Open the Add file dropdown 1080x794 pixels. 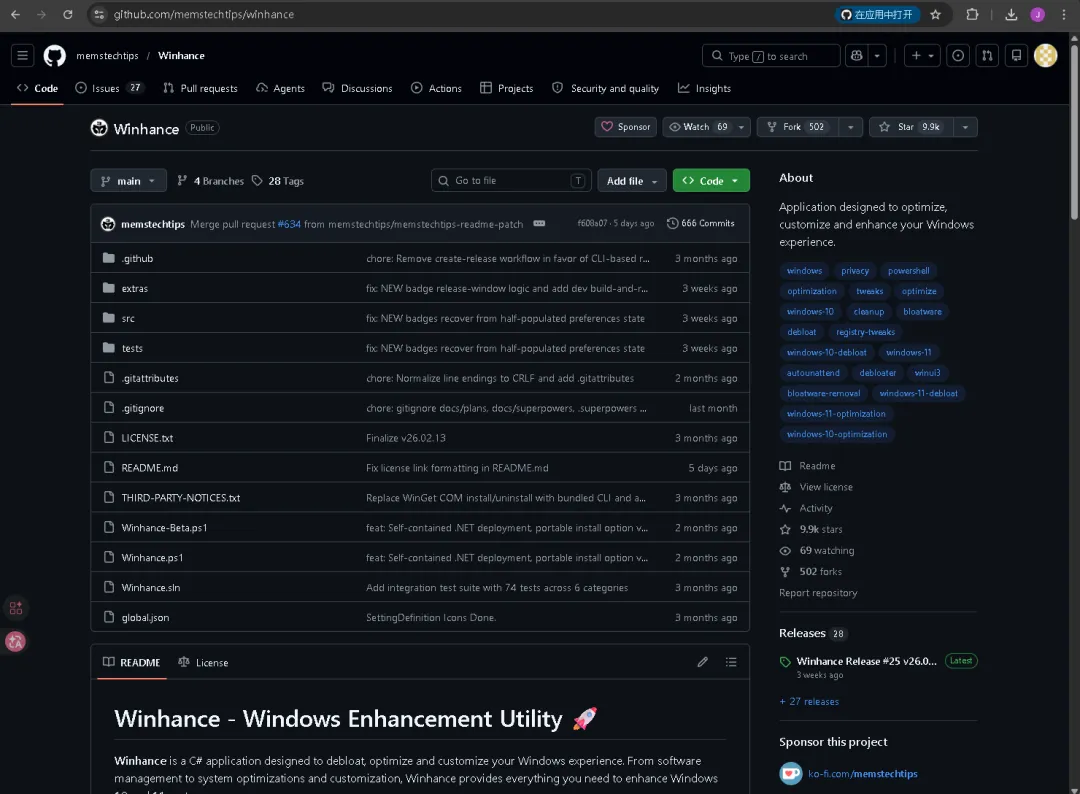click(x=632, y=181)
